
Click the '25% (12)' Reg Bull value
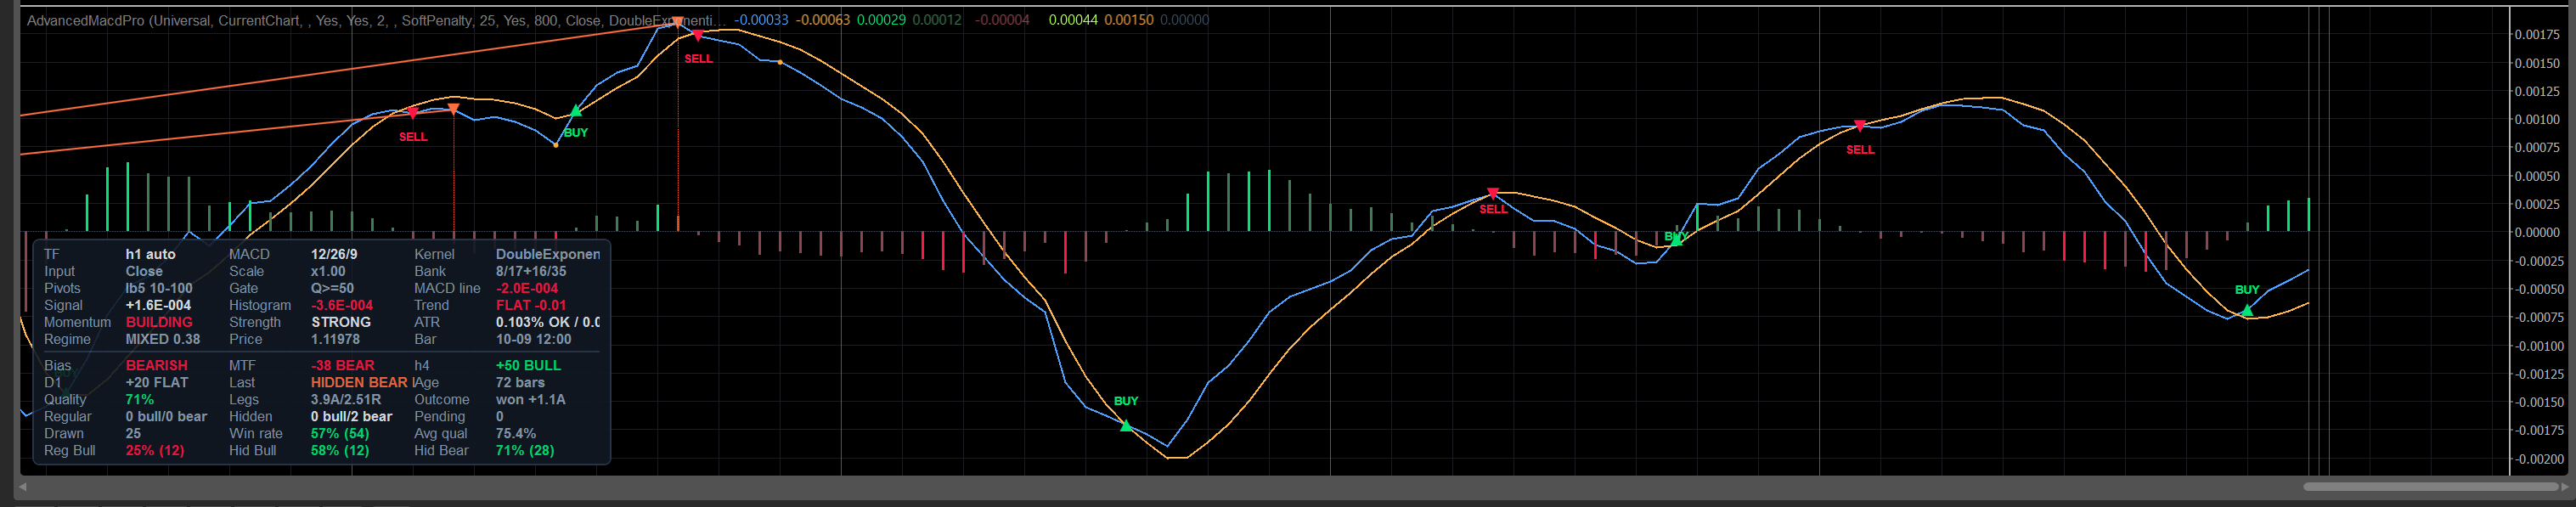coord(155,450)
